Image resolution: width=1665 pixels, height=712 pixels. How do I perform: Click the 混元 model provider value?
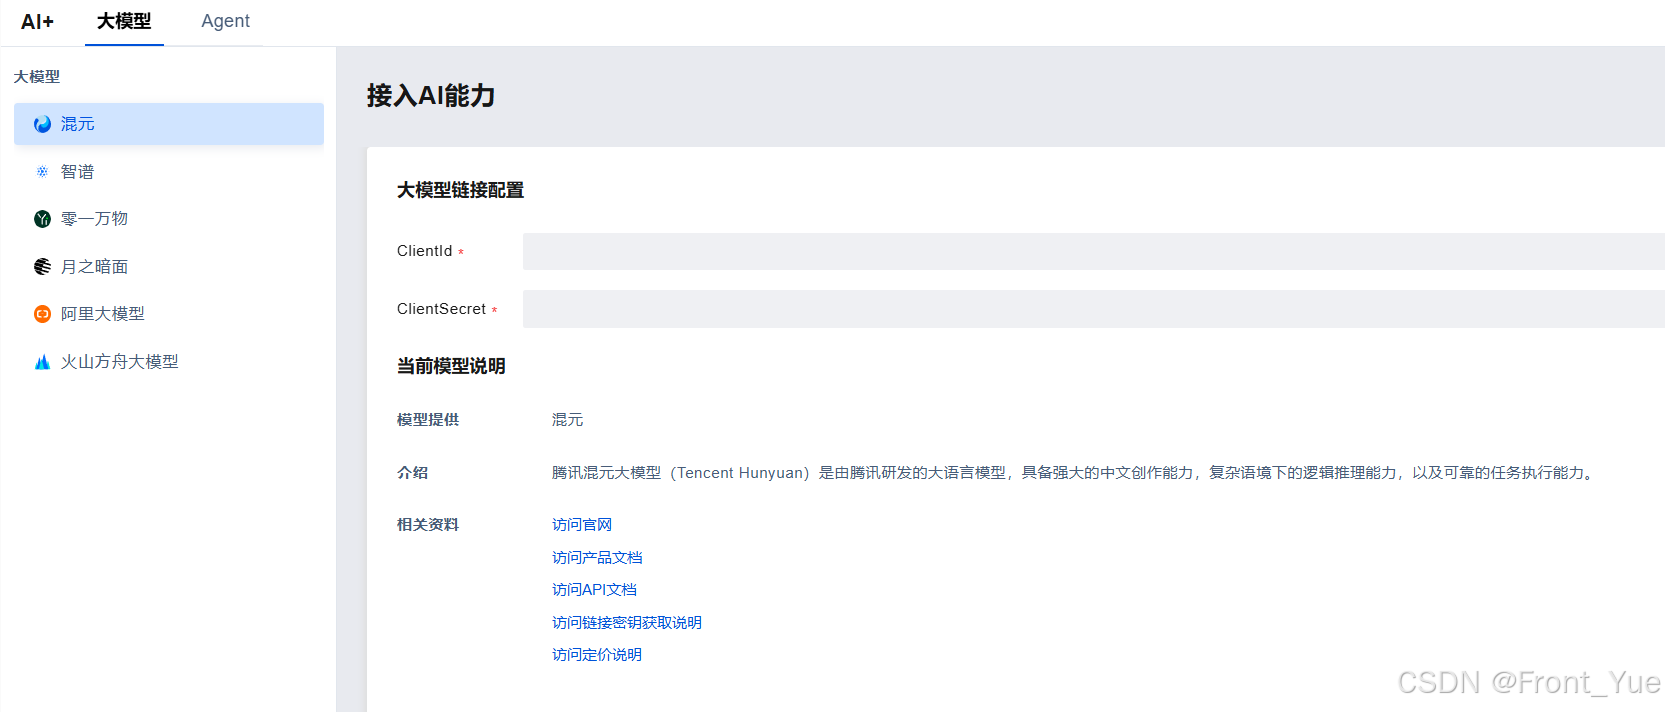(x=567, y=420)
